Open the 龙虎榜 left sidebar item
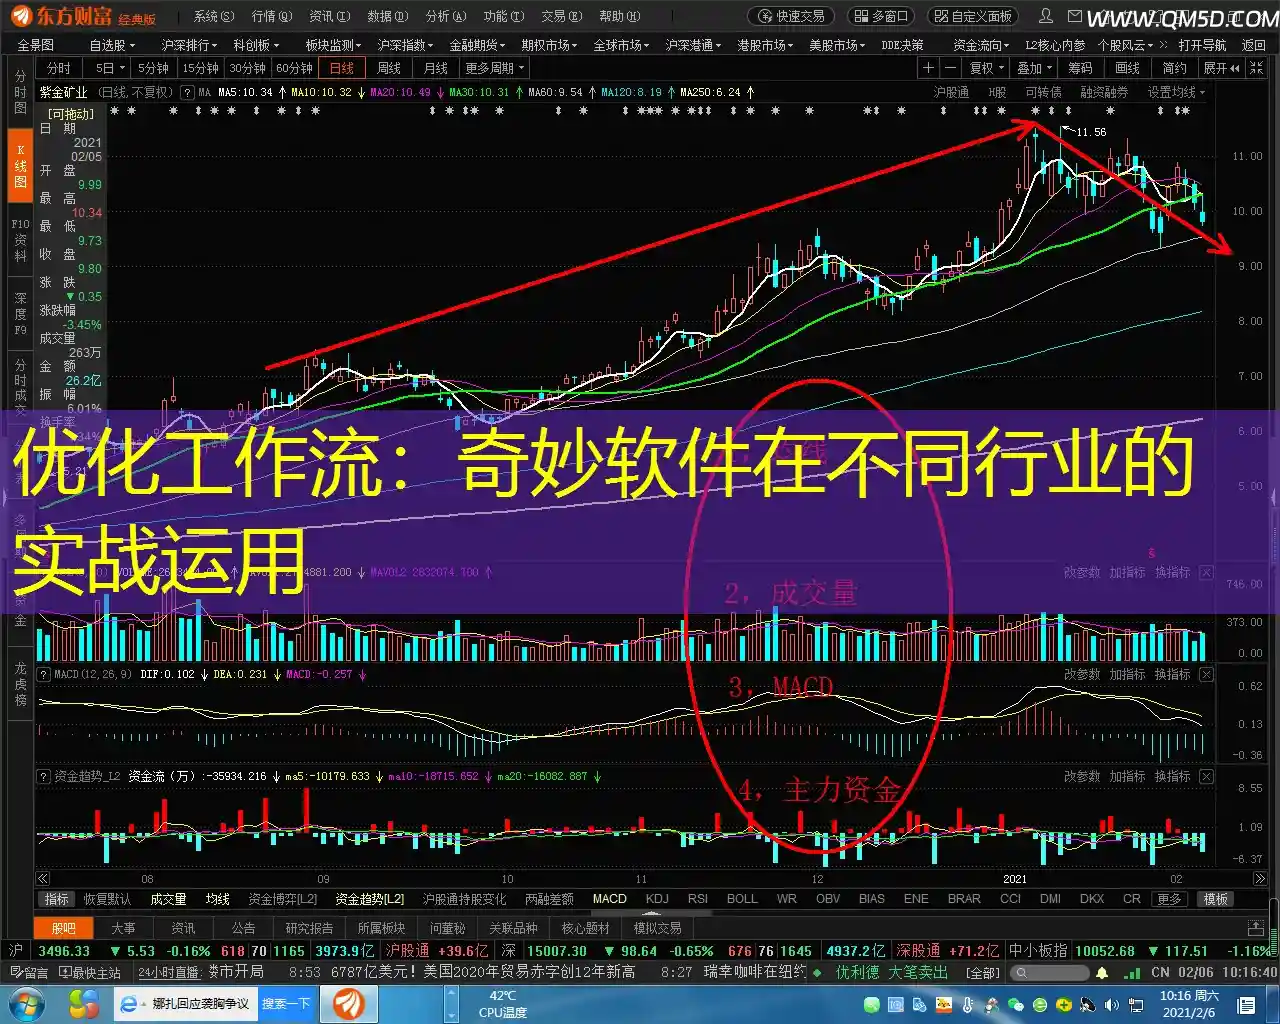1280x1024 pixels. (20, 683)
